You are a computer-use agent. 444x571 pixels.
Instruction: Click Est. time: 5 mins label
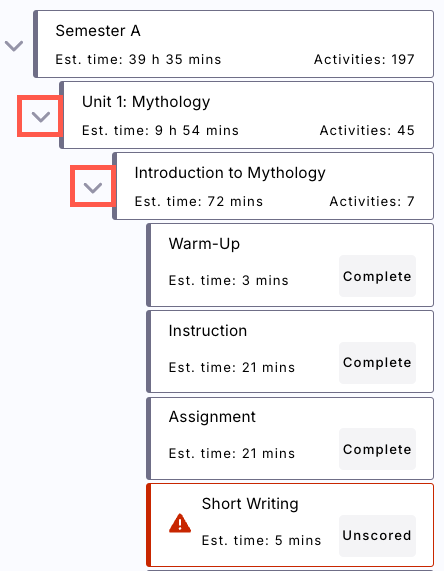pyautogui.click(x=262, y=540)
